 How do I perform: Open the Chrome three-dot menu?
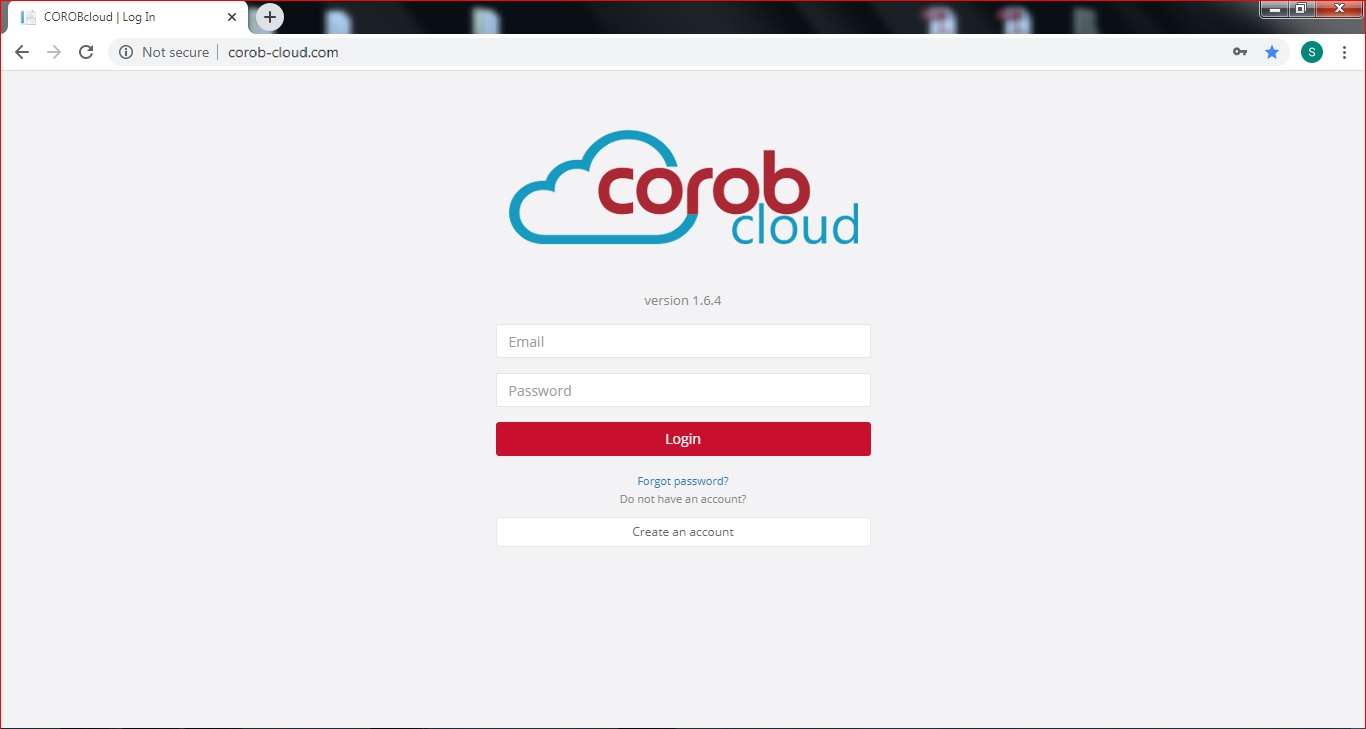1344,52
